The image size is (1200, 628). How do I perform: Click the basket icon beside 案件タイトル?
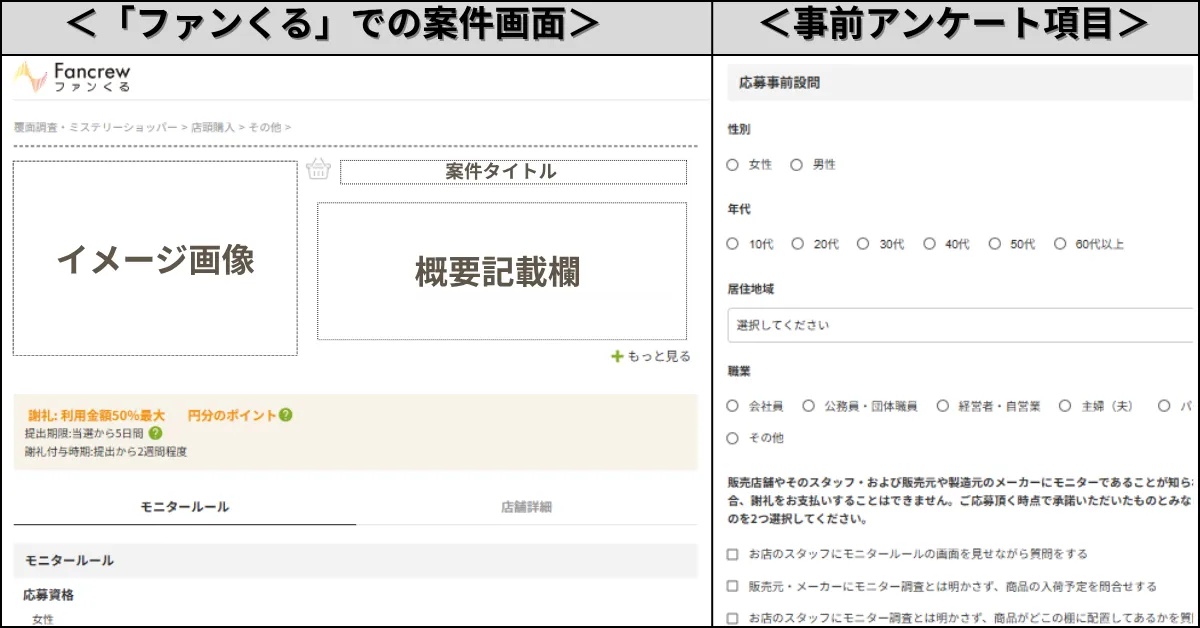pos(318,170)
